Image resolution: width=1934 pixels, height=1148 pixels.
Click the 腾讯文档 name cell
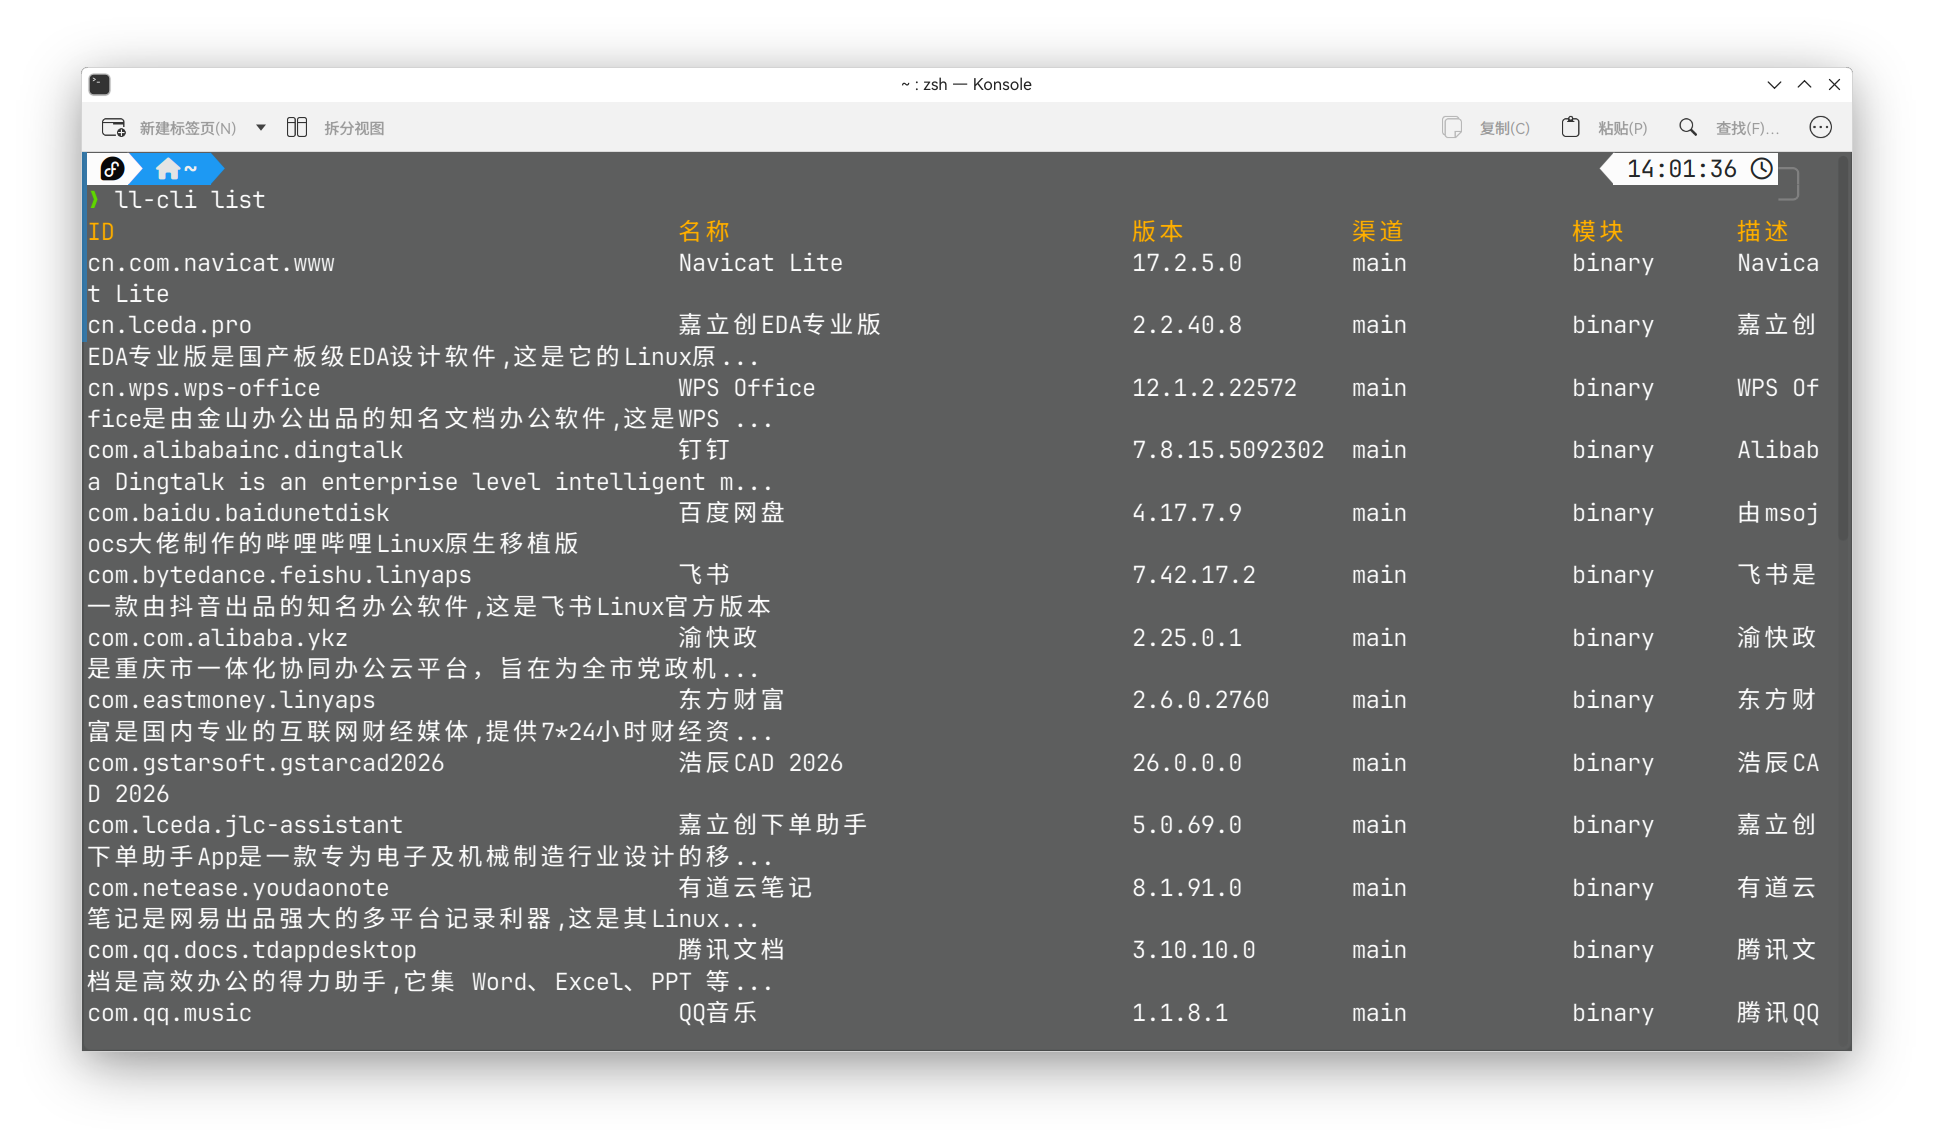coord(731,951)
